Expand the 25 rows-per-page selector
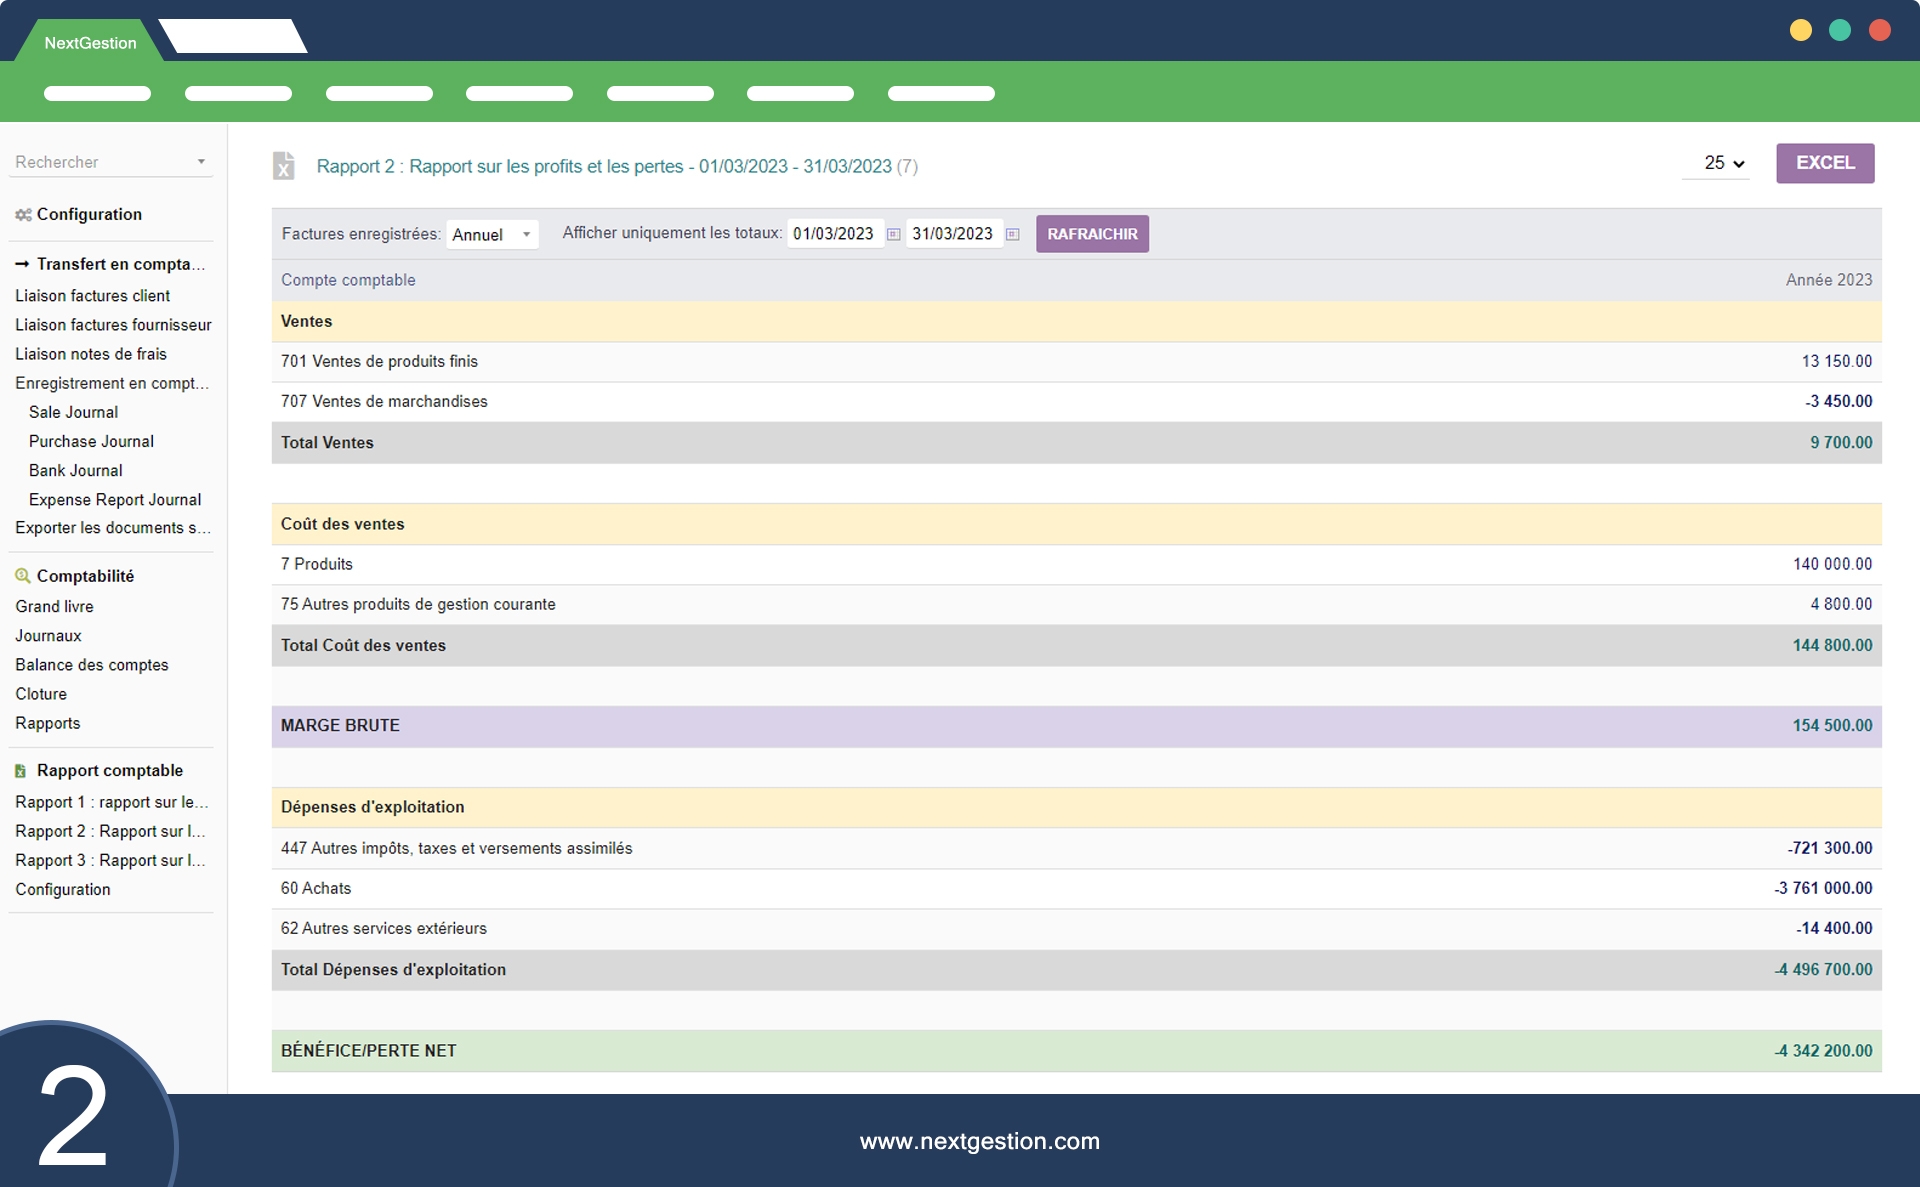Viewport: 1920px width, 1187px height. point(1723,163)
